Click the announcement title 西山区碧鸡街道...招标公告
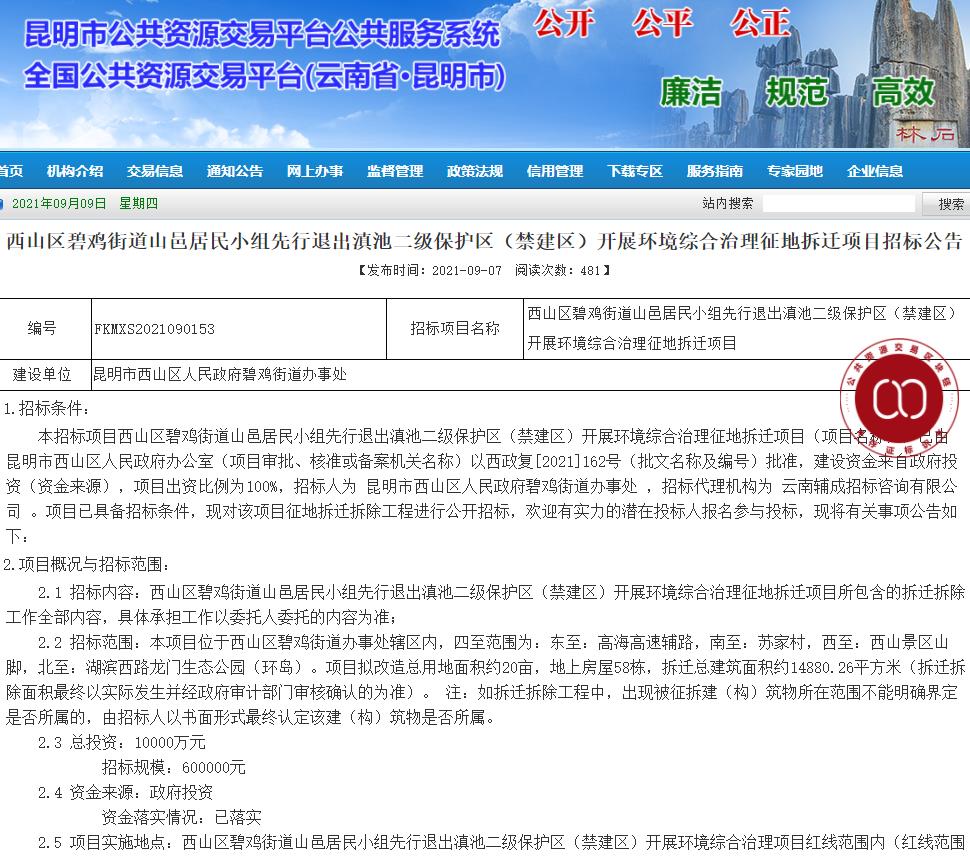 pyautogui.click(x=484, y=241)
